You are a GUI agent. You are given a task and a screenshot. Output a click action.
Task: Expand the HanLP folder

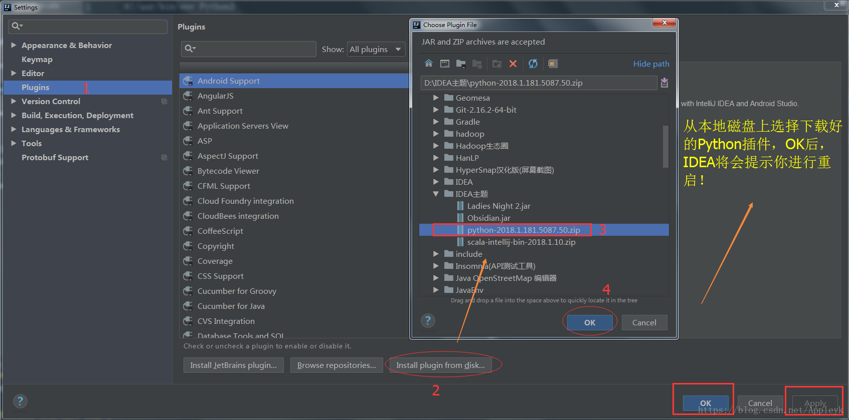click(436, 158)
